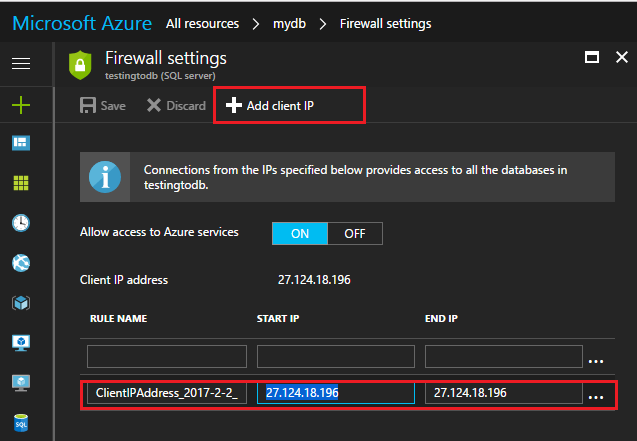The height and width of the screenshot is (441, 637).
Task: Go to mydb breadcrumb
Action: click(289, 24)
